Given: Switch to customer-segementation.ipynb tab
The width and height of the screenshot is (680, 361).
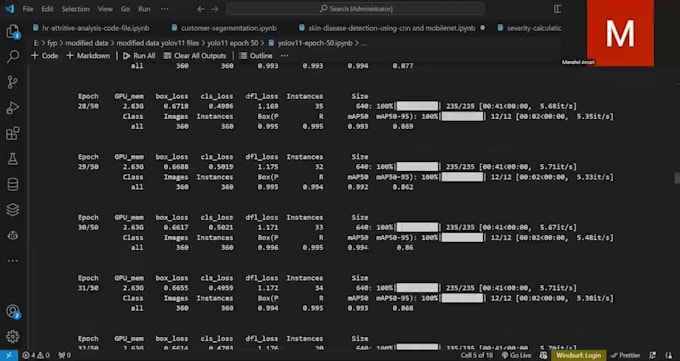Looking at the screenshot, I should (224, 28).
